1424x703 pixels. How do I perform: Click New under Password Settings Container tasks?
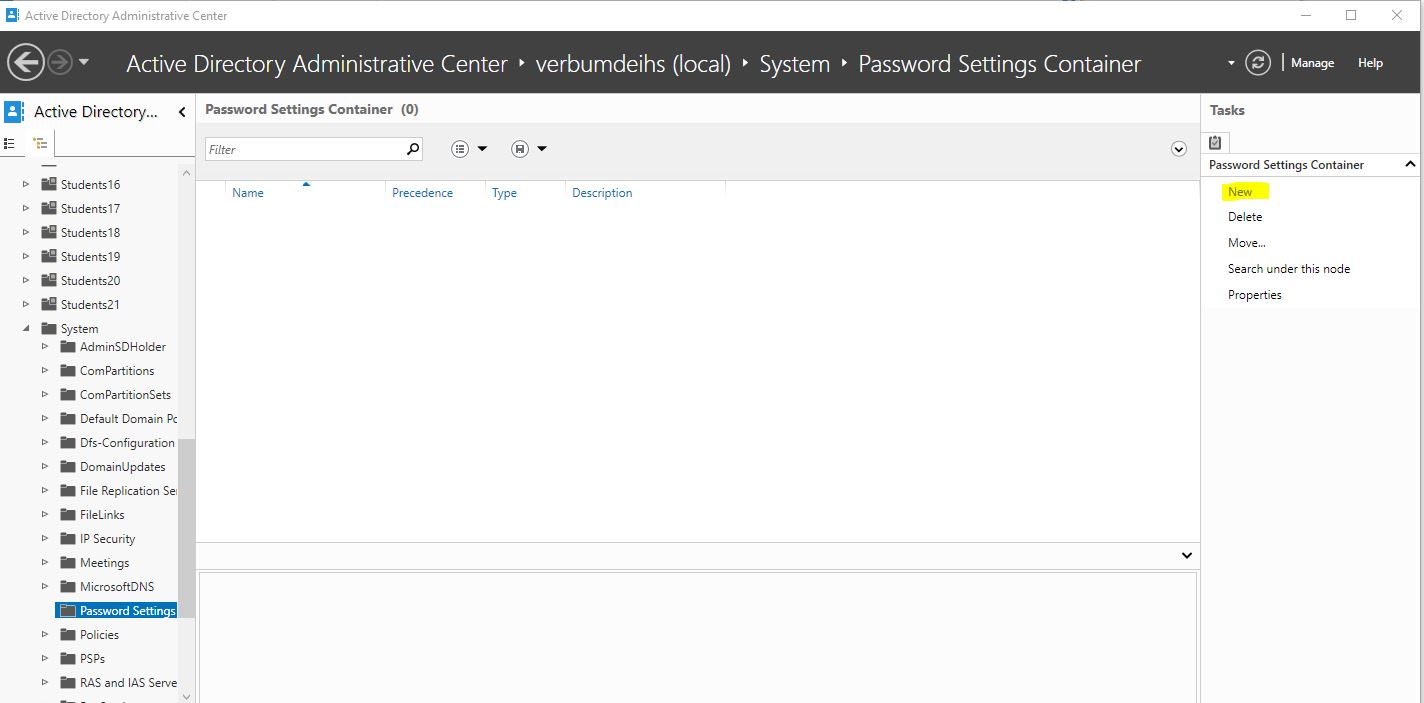1241,191
